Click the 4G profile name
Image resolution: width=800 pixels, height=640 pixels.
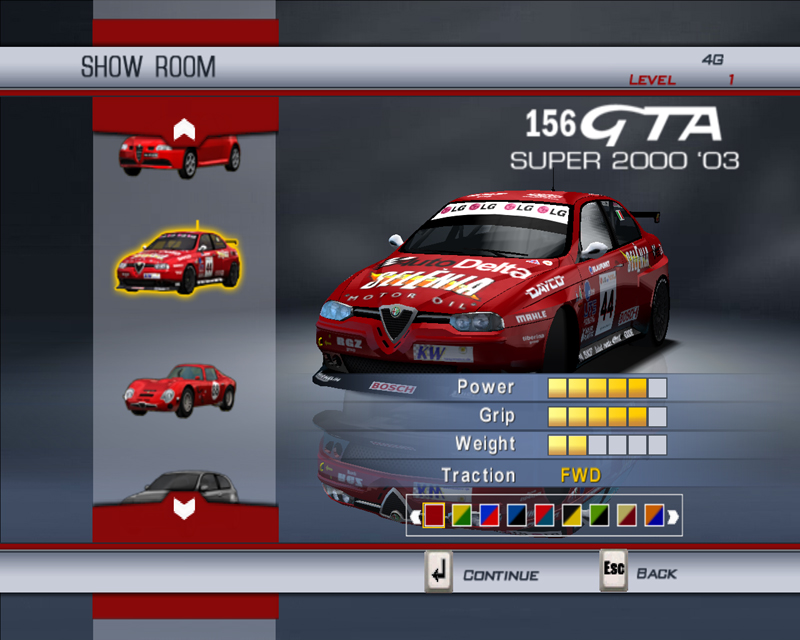[713, 60]
